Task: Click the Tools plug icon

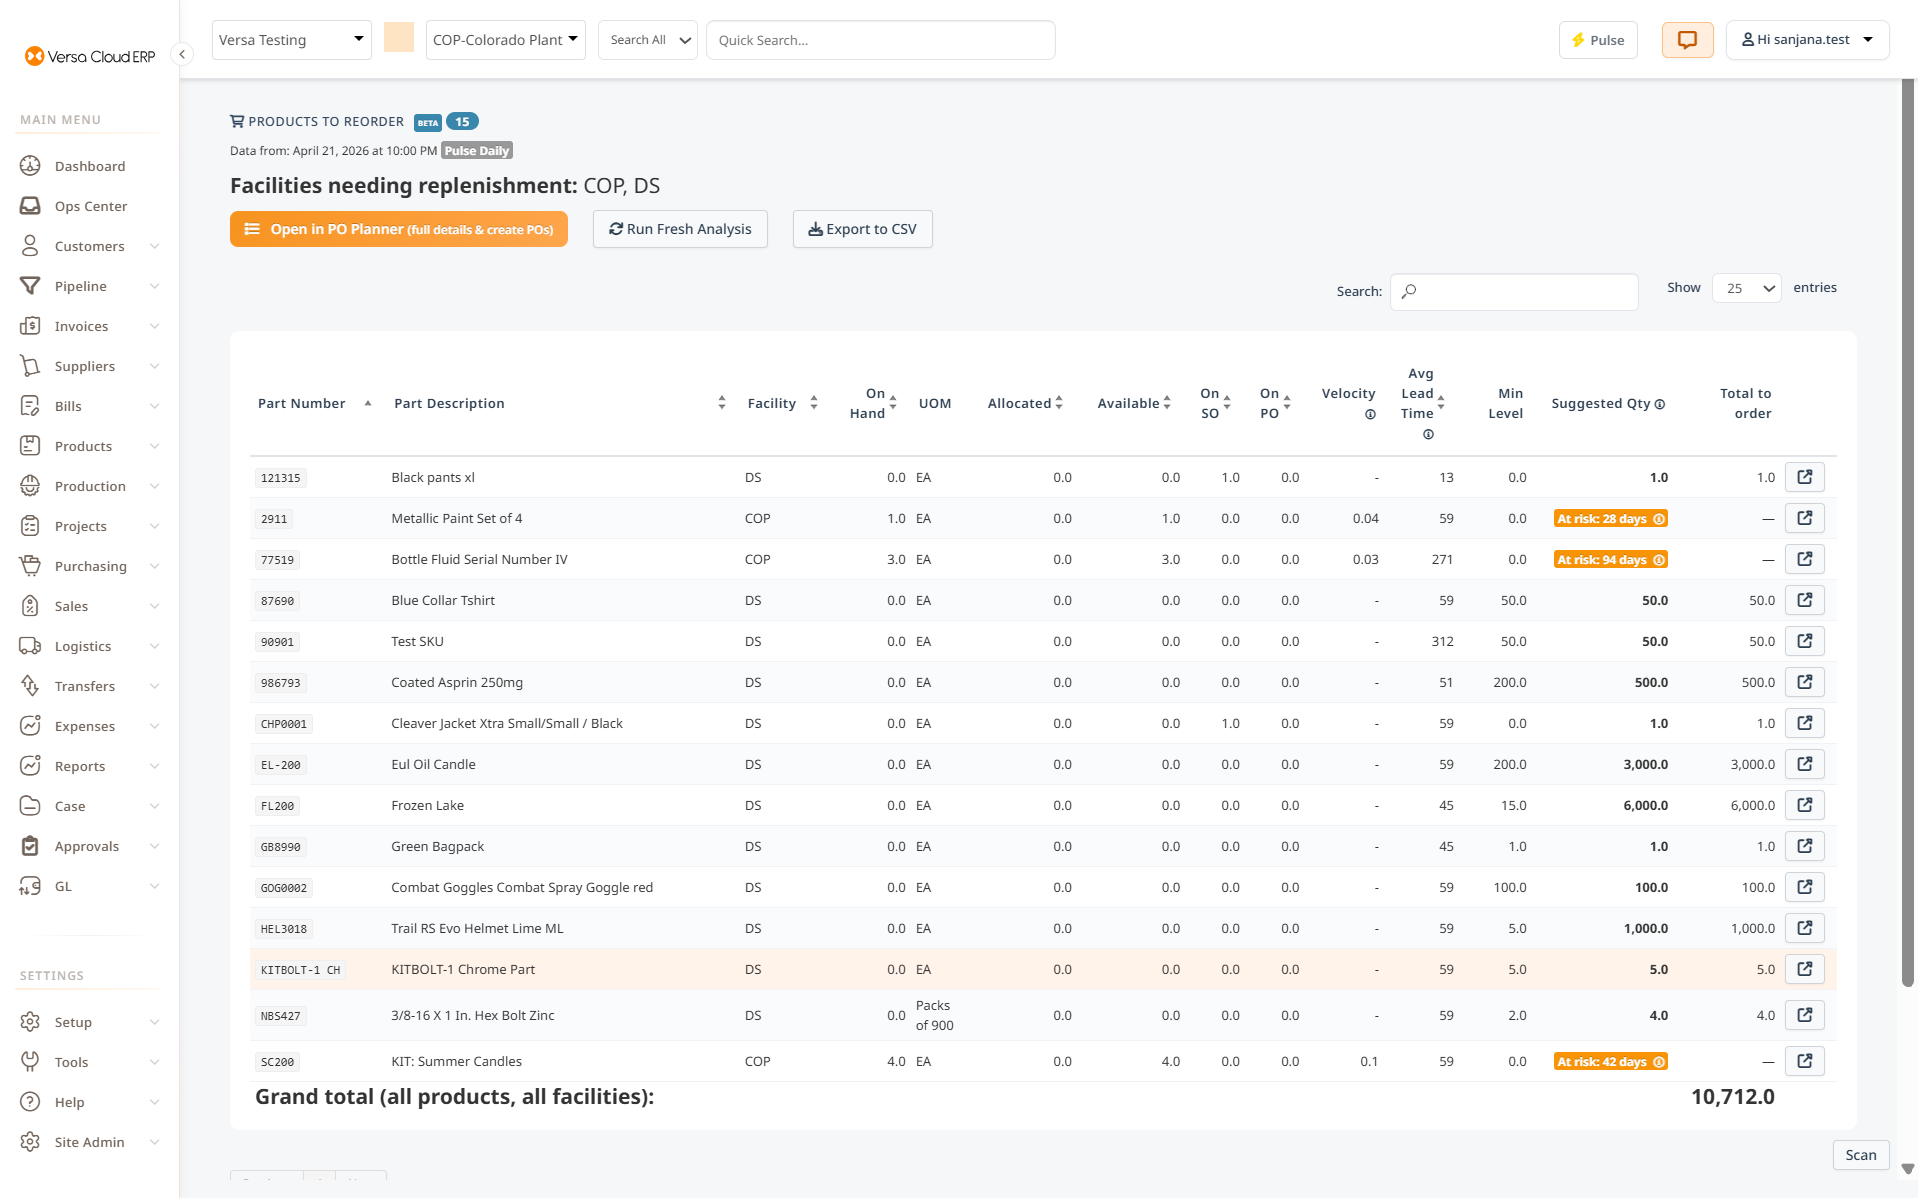Action: click(30, 1062)
